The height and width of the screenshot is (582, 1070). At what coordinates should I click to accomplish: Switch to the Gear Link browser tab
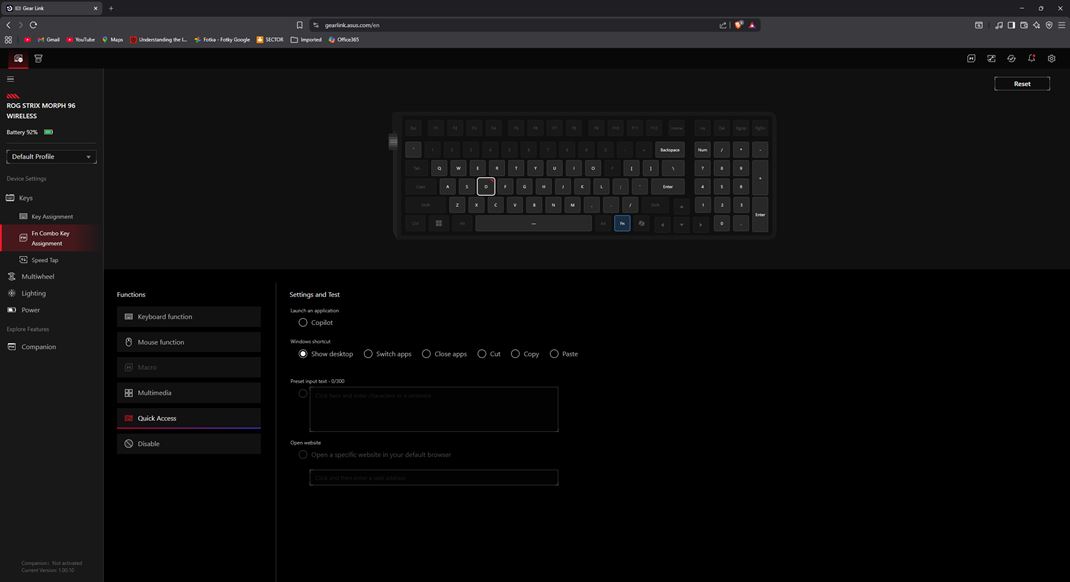[51, 8]
